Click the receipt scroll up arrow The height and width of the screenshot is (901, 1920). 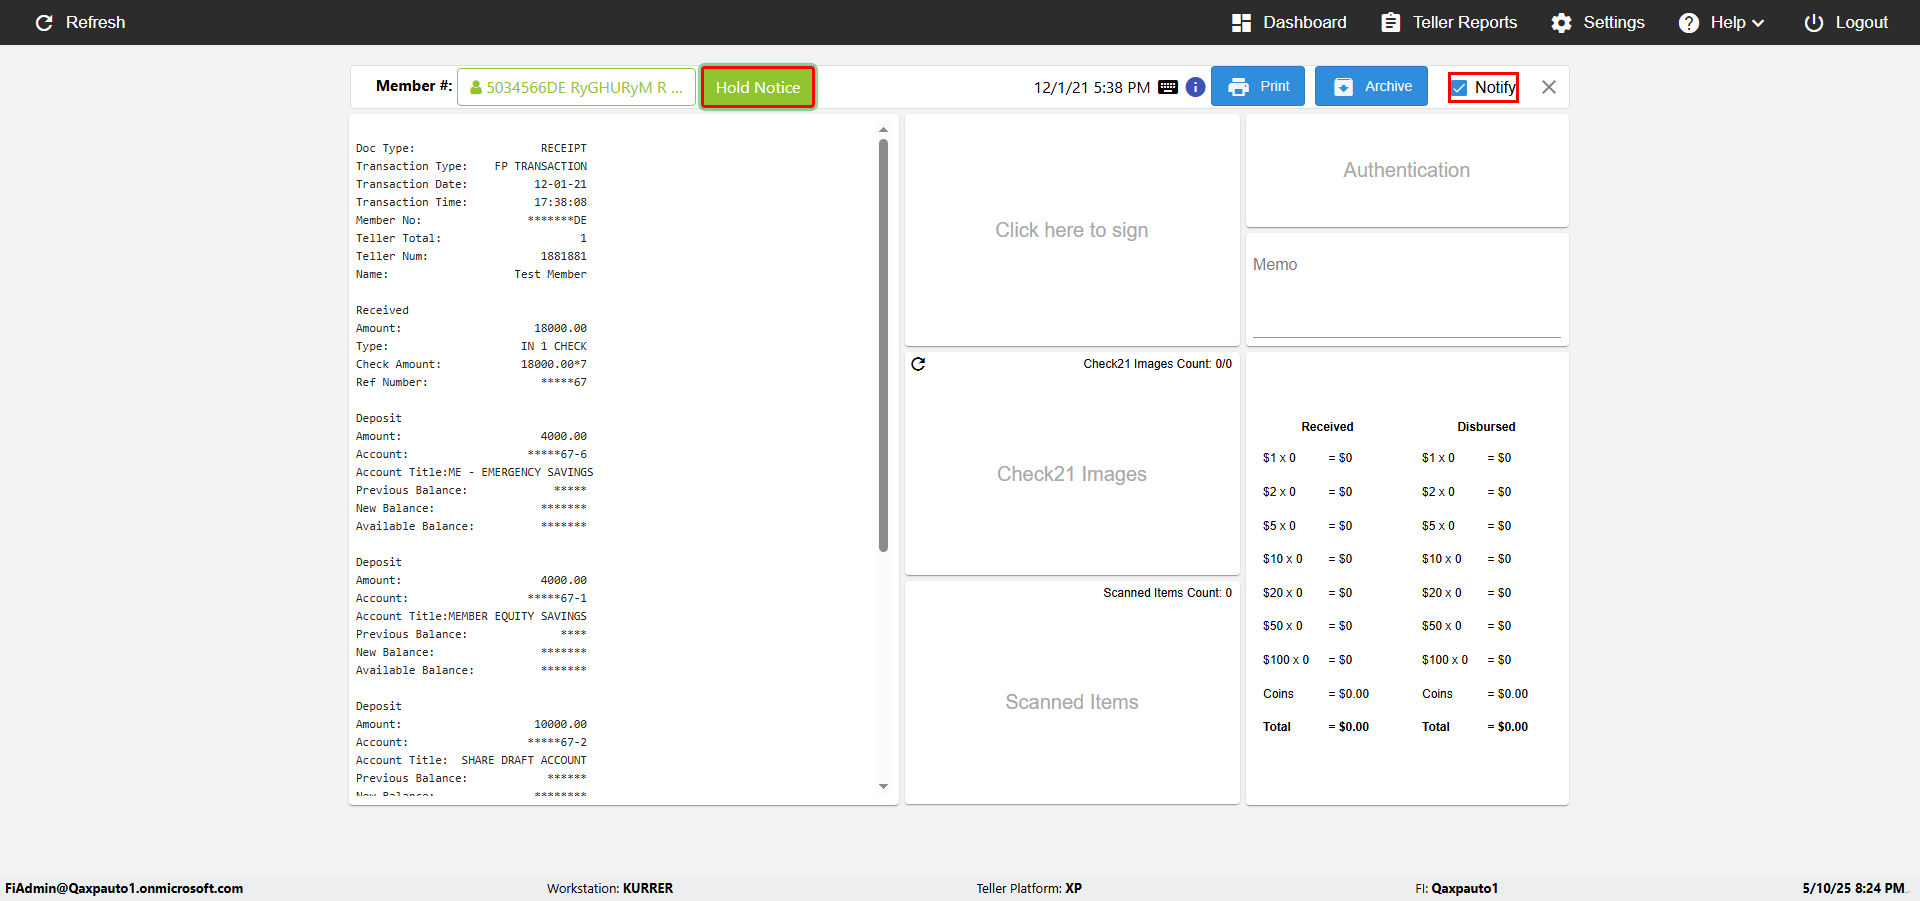click(883, 130)
